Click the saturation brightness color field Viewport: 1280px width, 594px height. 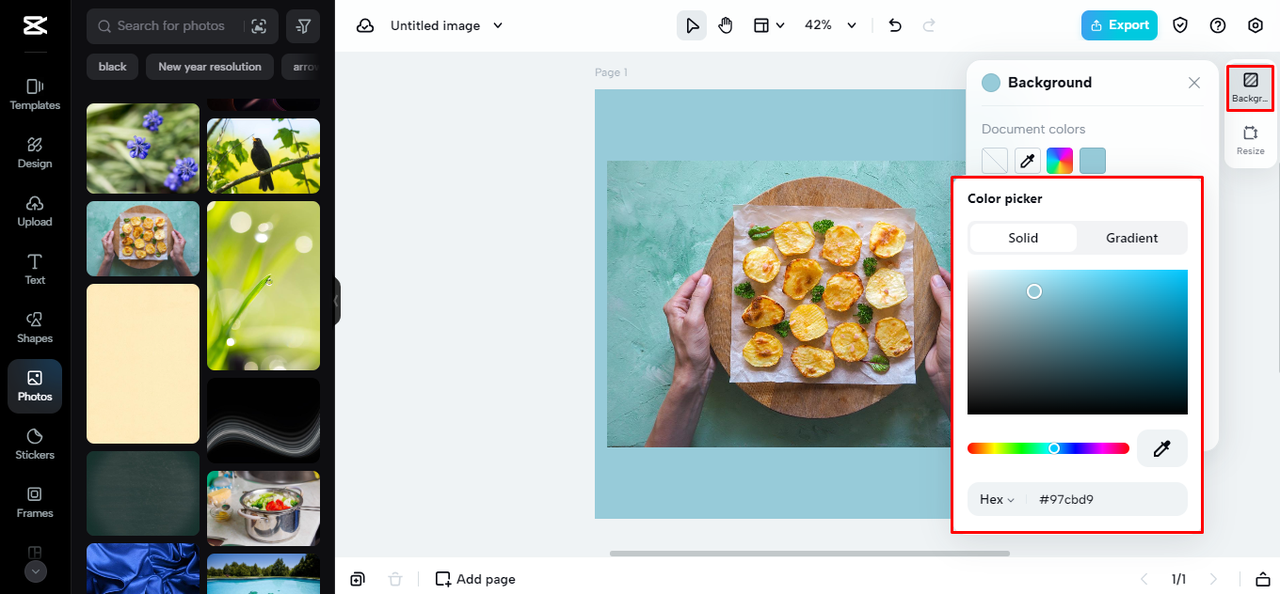pos(1077,342)
